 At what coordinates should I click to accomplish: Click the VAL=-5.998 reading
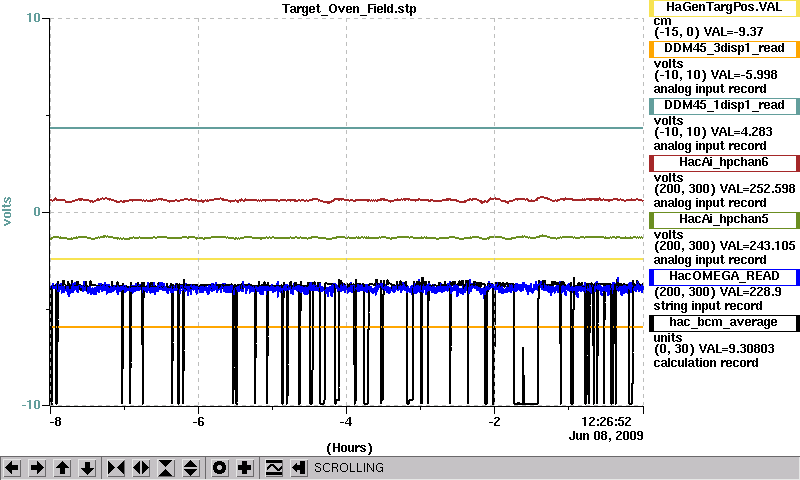744,75
